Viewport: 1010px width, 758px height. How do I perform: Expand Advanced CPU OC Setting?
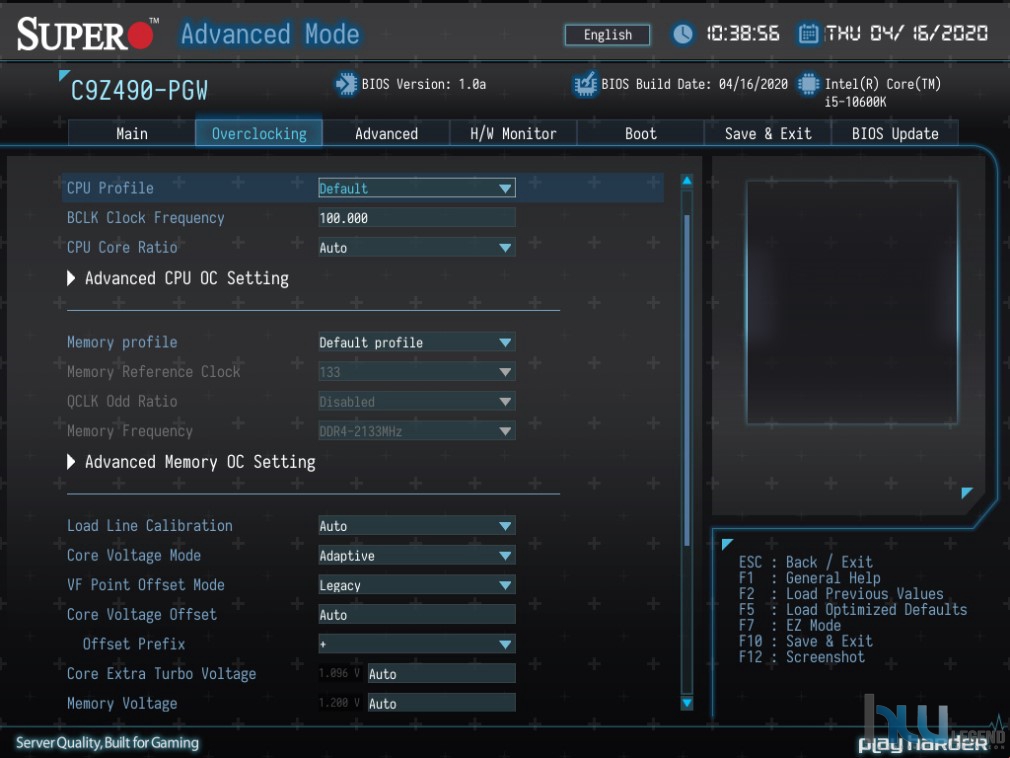[178, 278]
